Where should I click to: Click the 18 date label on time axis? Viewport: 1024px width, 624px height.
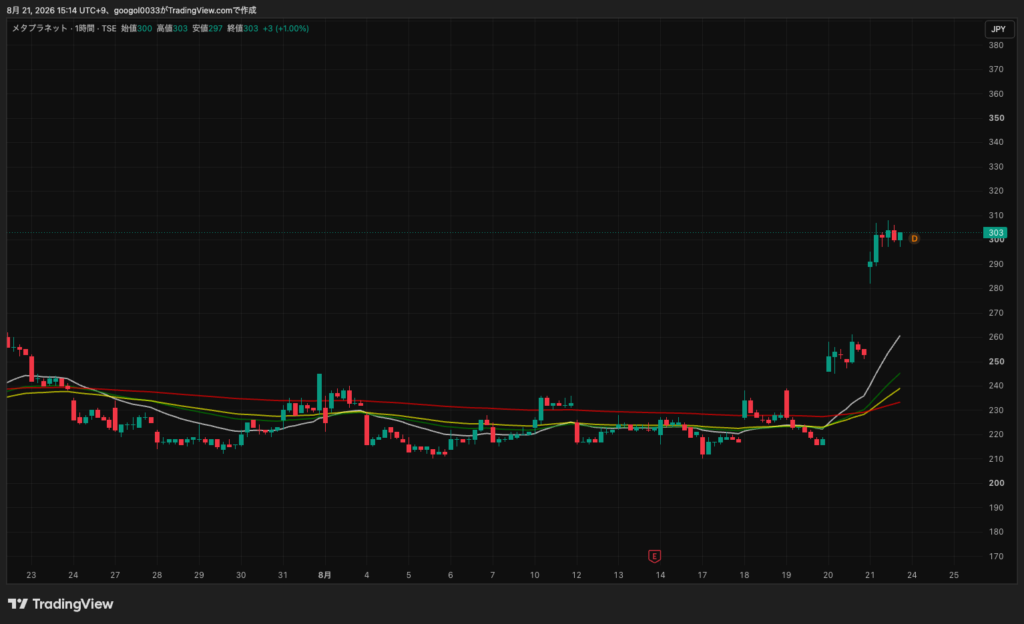744,575
